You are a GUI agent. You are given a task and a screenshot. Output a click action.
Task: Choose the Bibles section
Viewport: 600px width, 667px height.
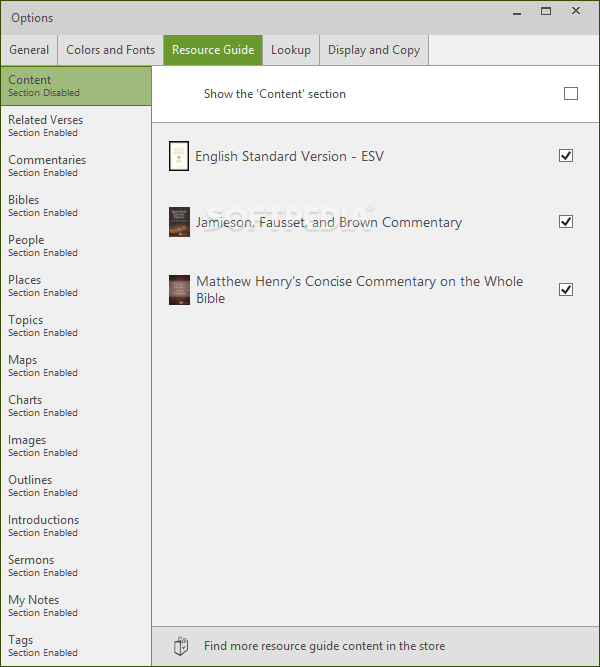click(x=76, y=206)
